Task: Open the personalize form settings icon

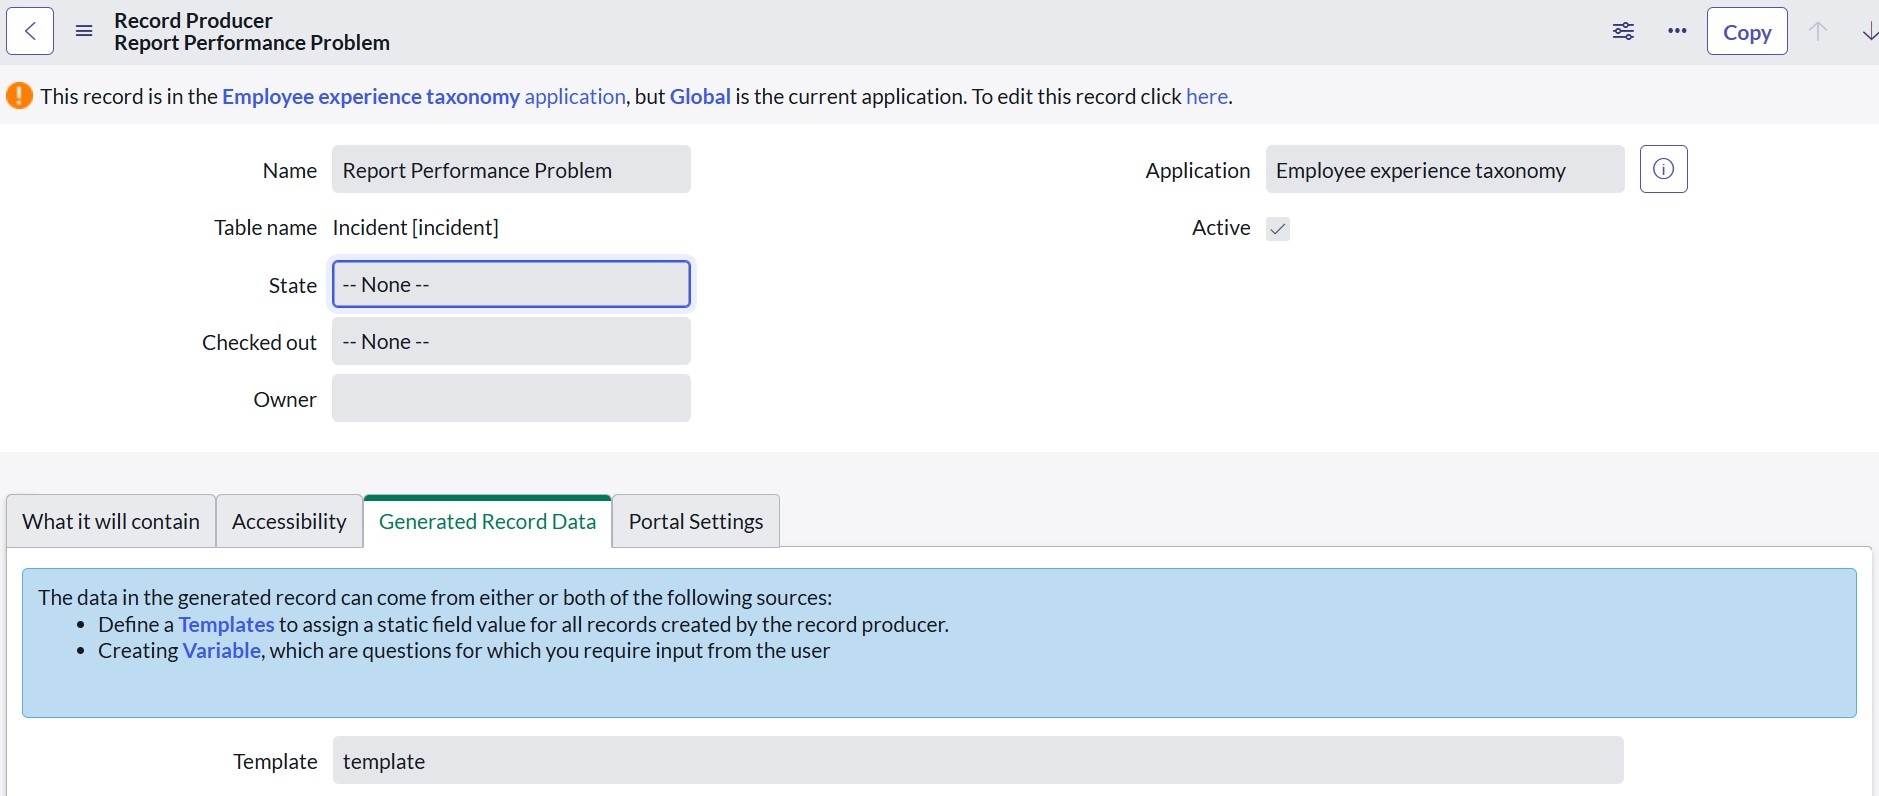Action: pos(1623,31)
